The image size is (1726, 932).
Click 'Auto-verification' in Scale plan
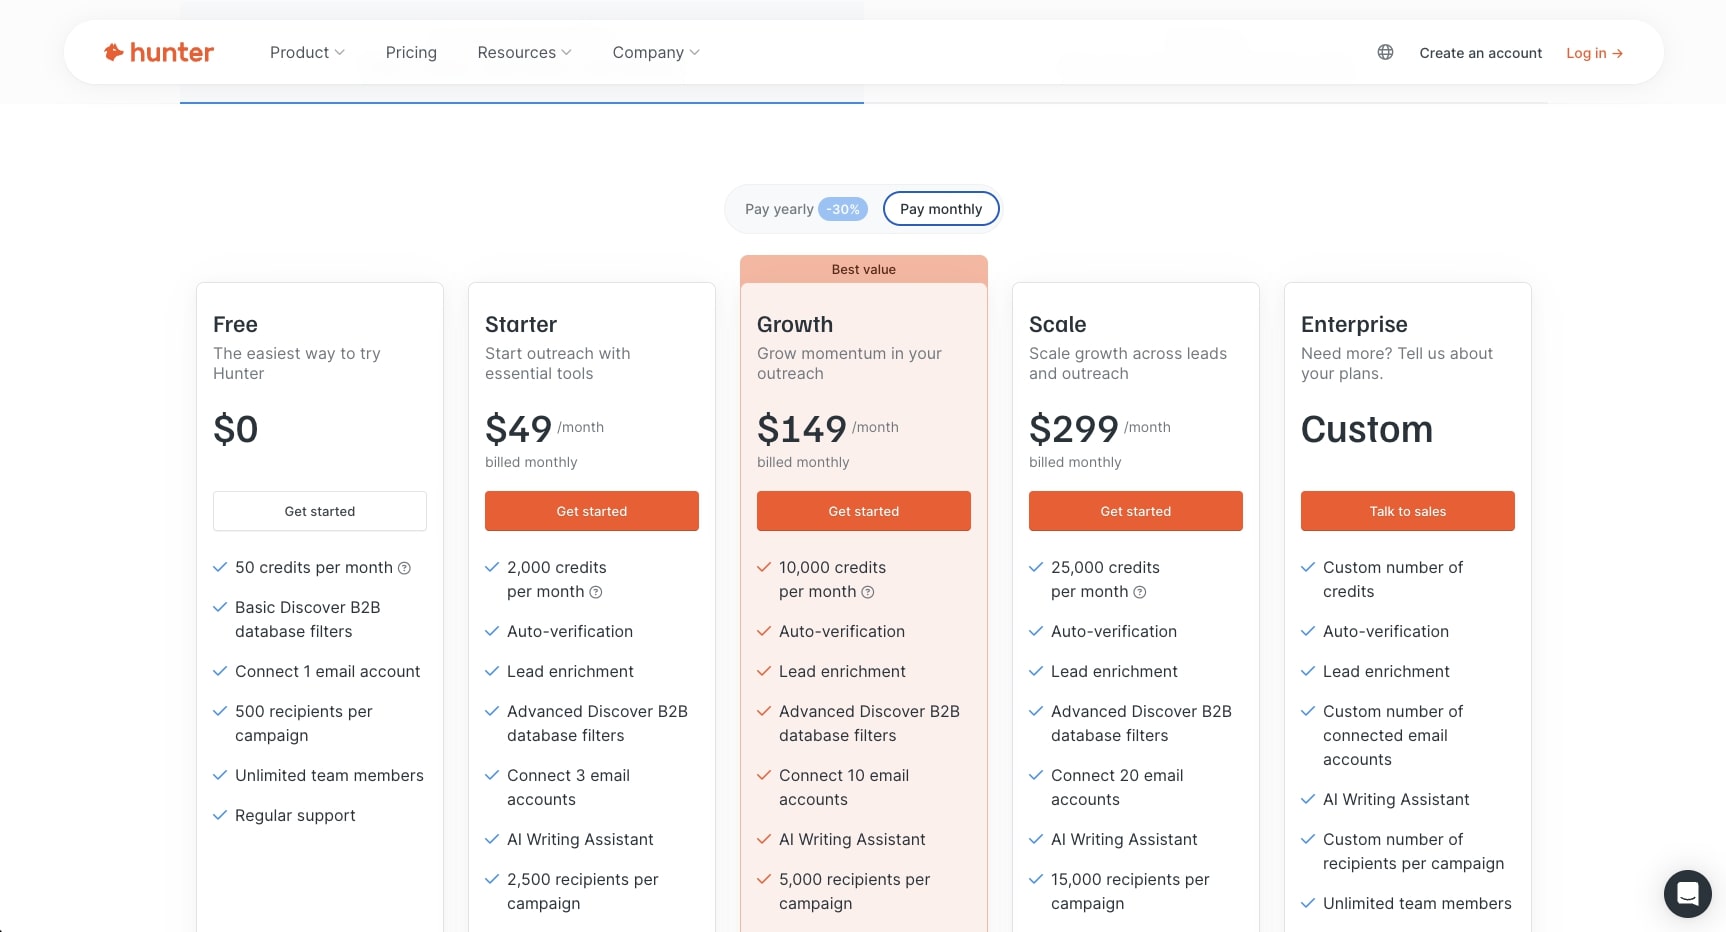point(1114,631)
